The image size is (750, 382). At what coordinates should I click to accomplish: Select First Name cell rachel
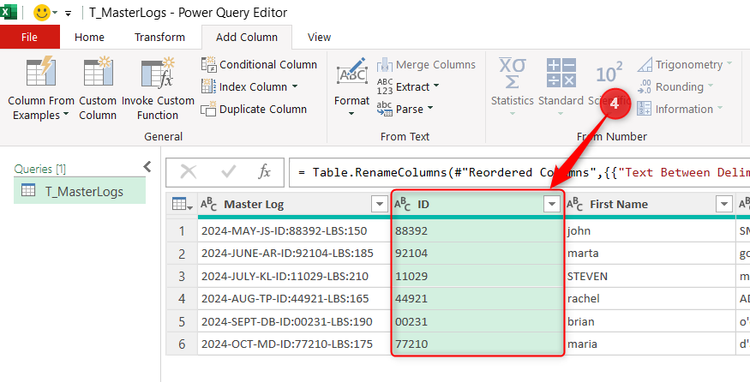[x=650, y=299]
